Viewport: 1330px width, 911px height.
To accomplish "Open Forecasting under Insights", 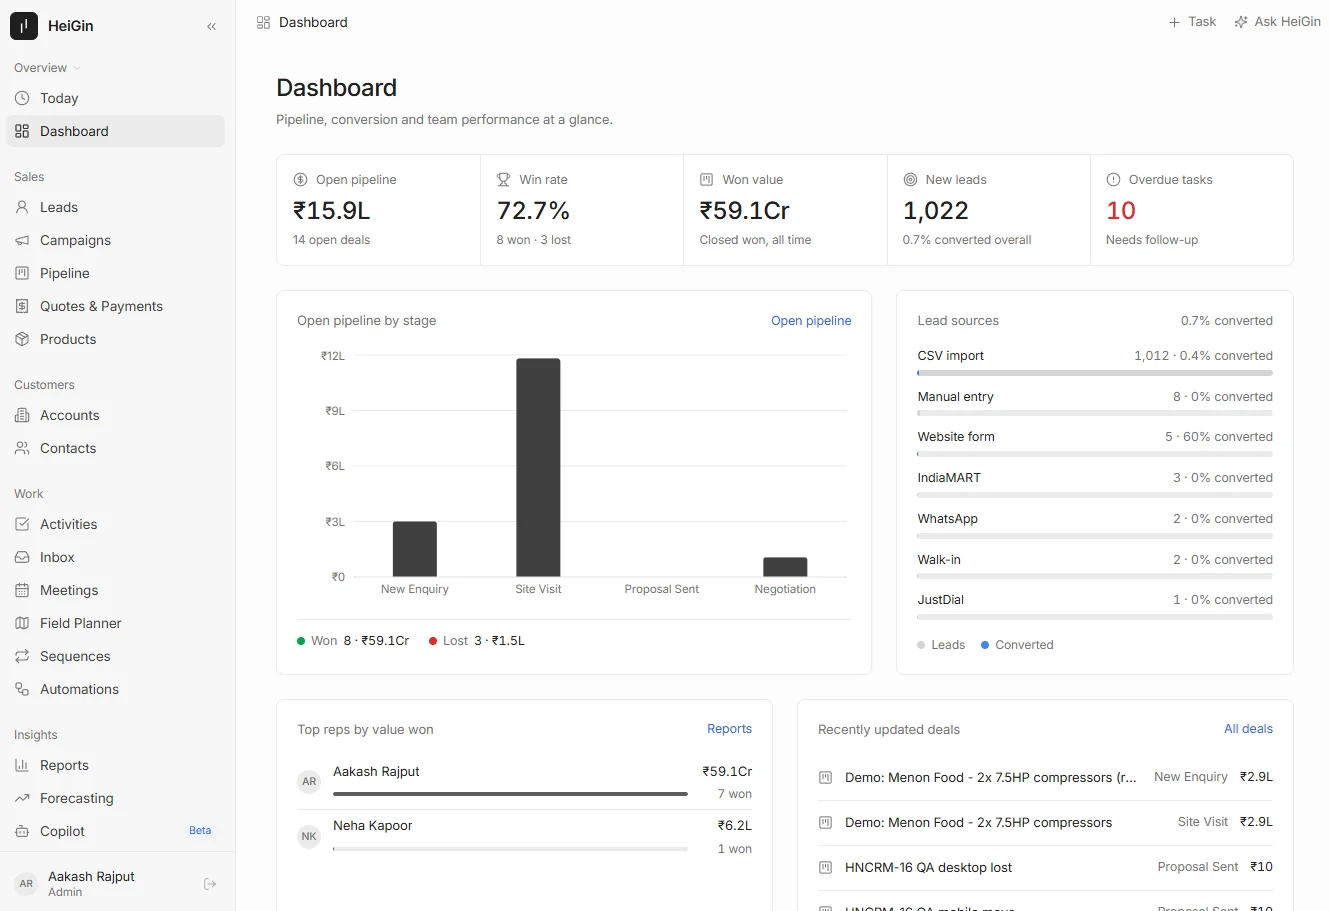I will [x=115, y=798].
